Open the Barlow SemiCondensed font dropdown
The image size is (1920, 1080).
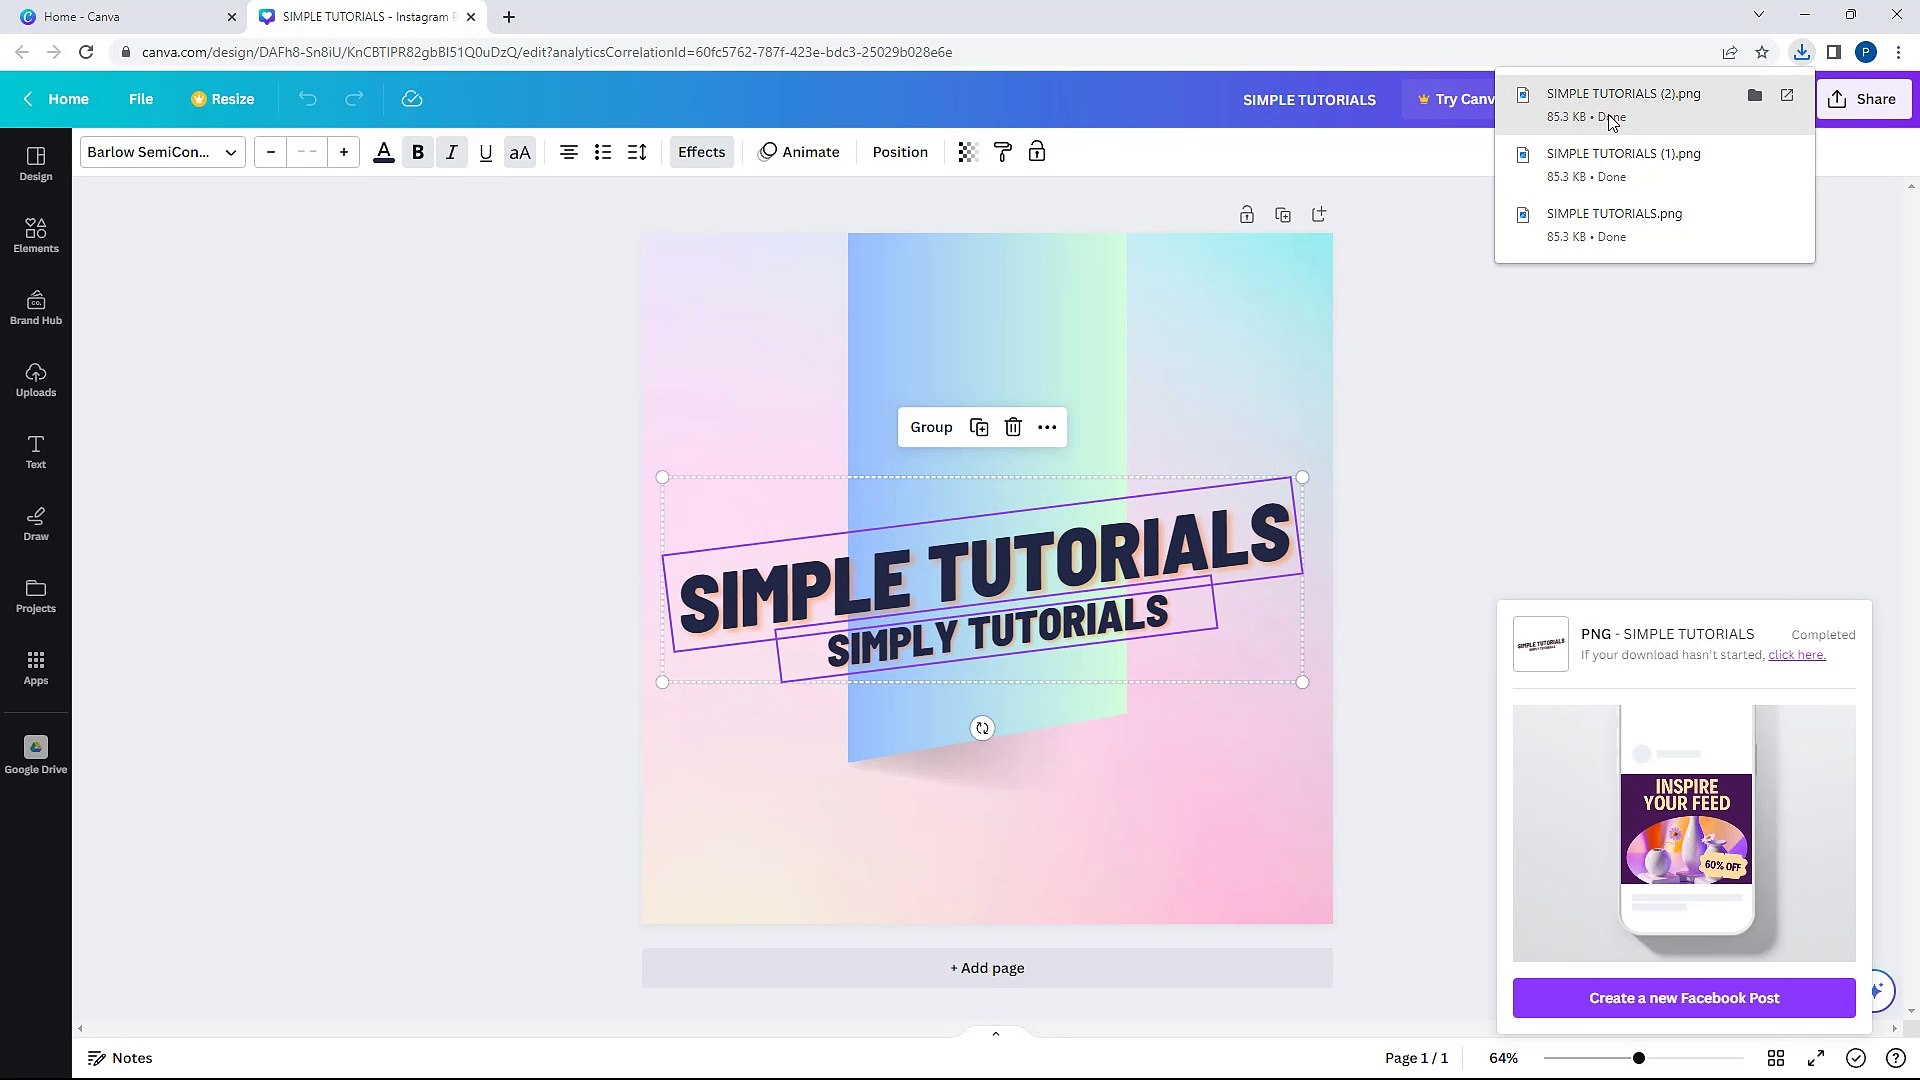(161, 152)
